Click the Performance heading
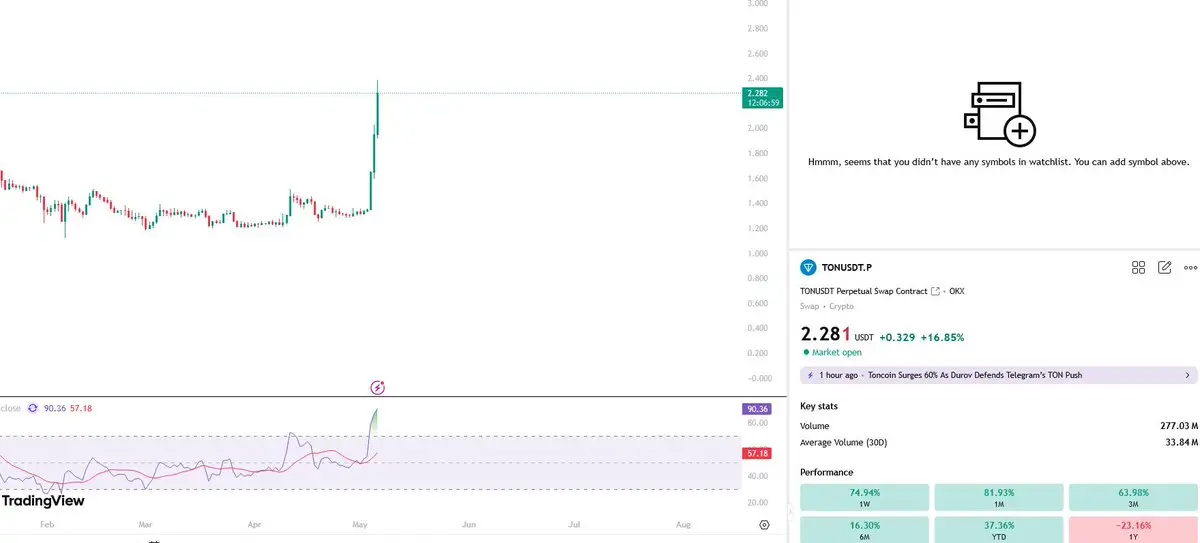The image size is (1200, 543). point(827,472)
